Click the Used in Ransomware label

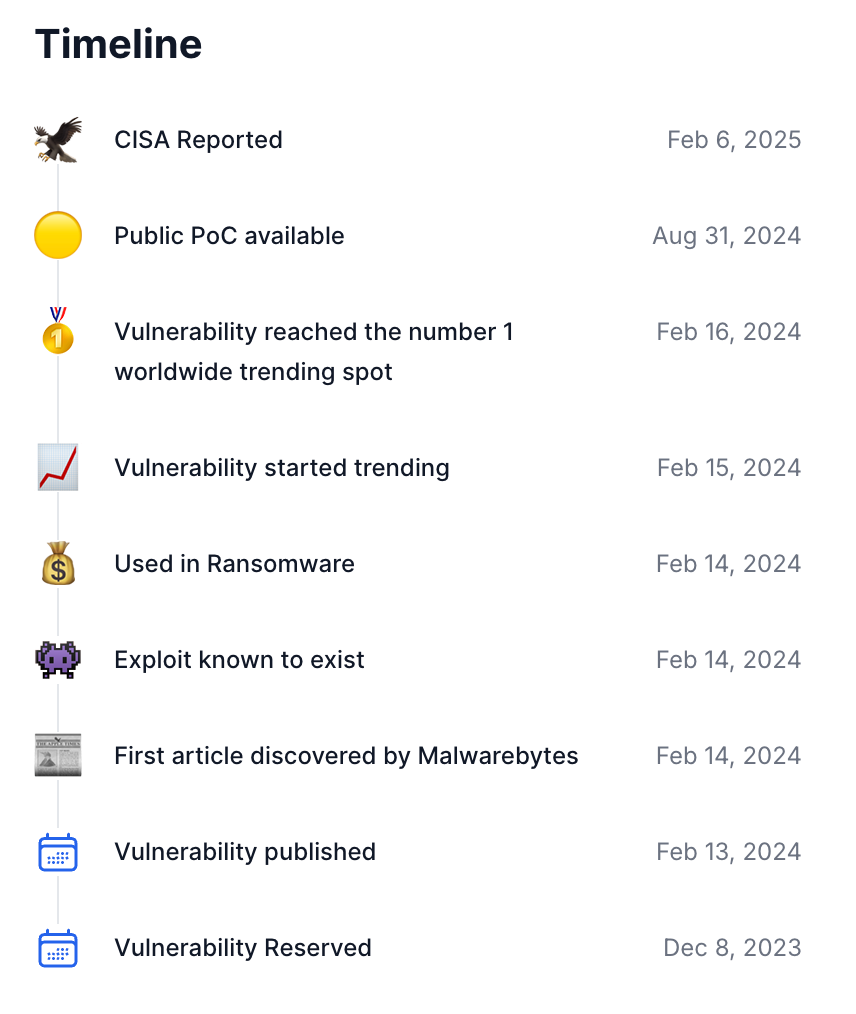pyautogui.click(x=234, y=564)
